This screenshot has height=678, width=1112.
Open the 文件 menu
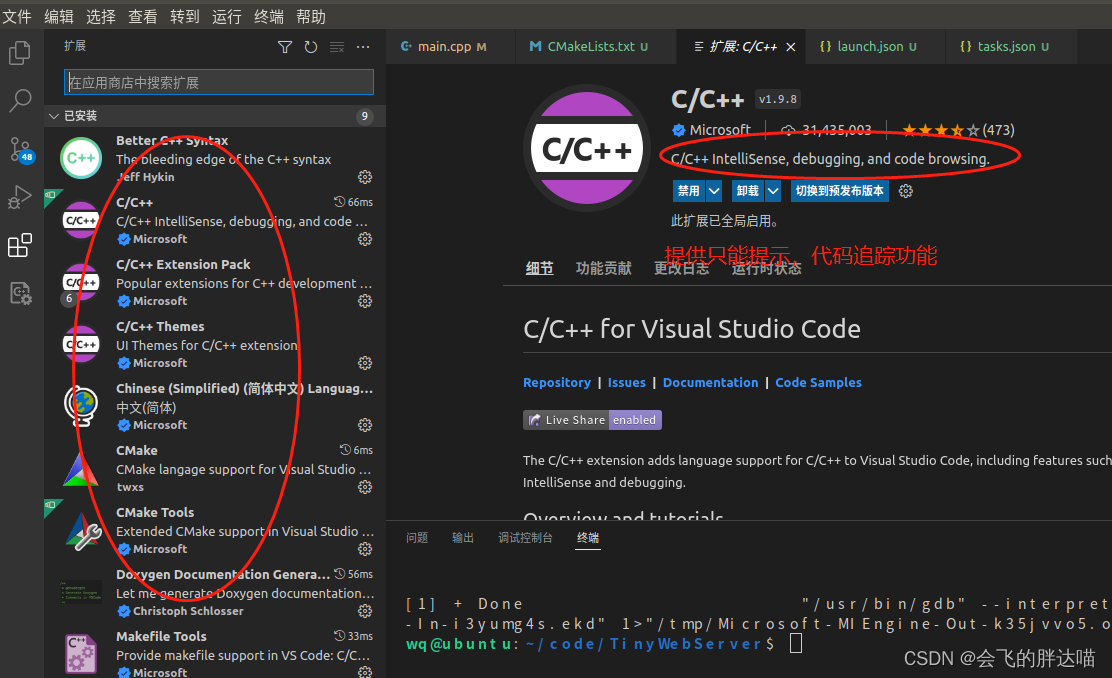coord(16,16)
